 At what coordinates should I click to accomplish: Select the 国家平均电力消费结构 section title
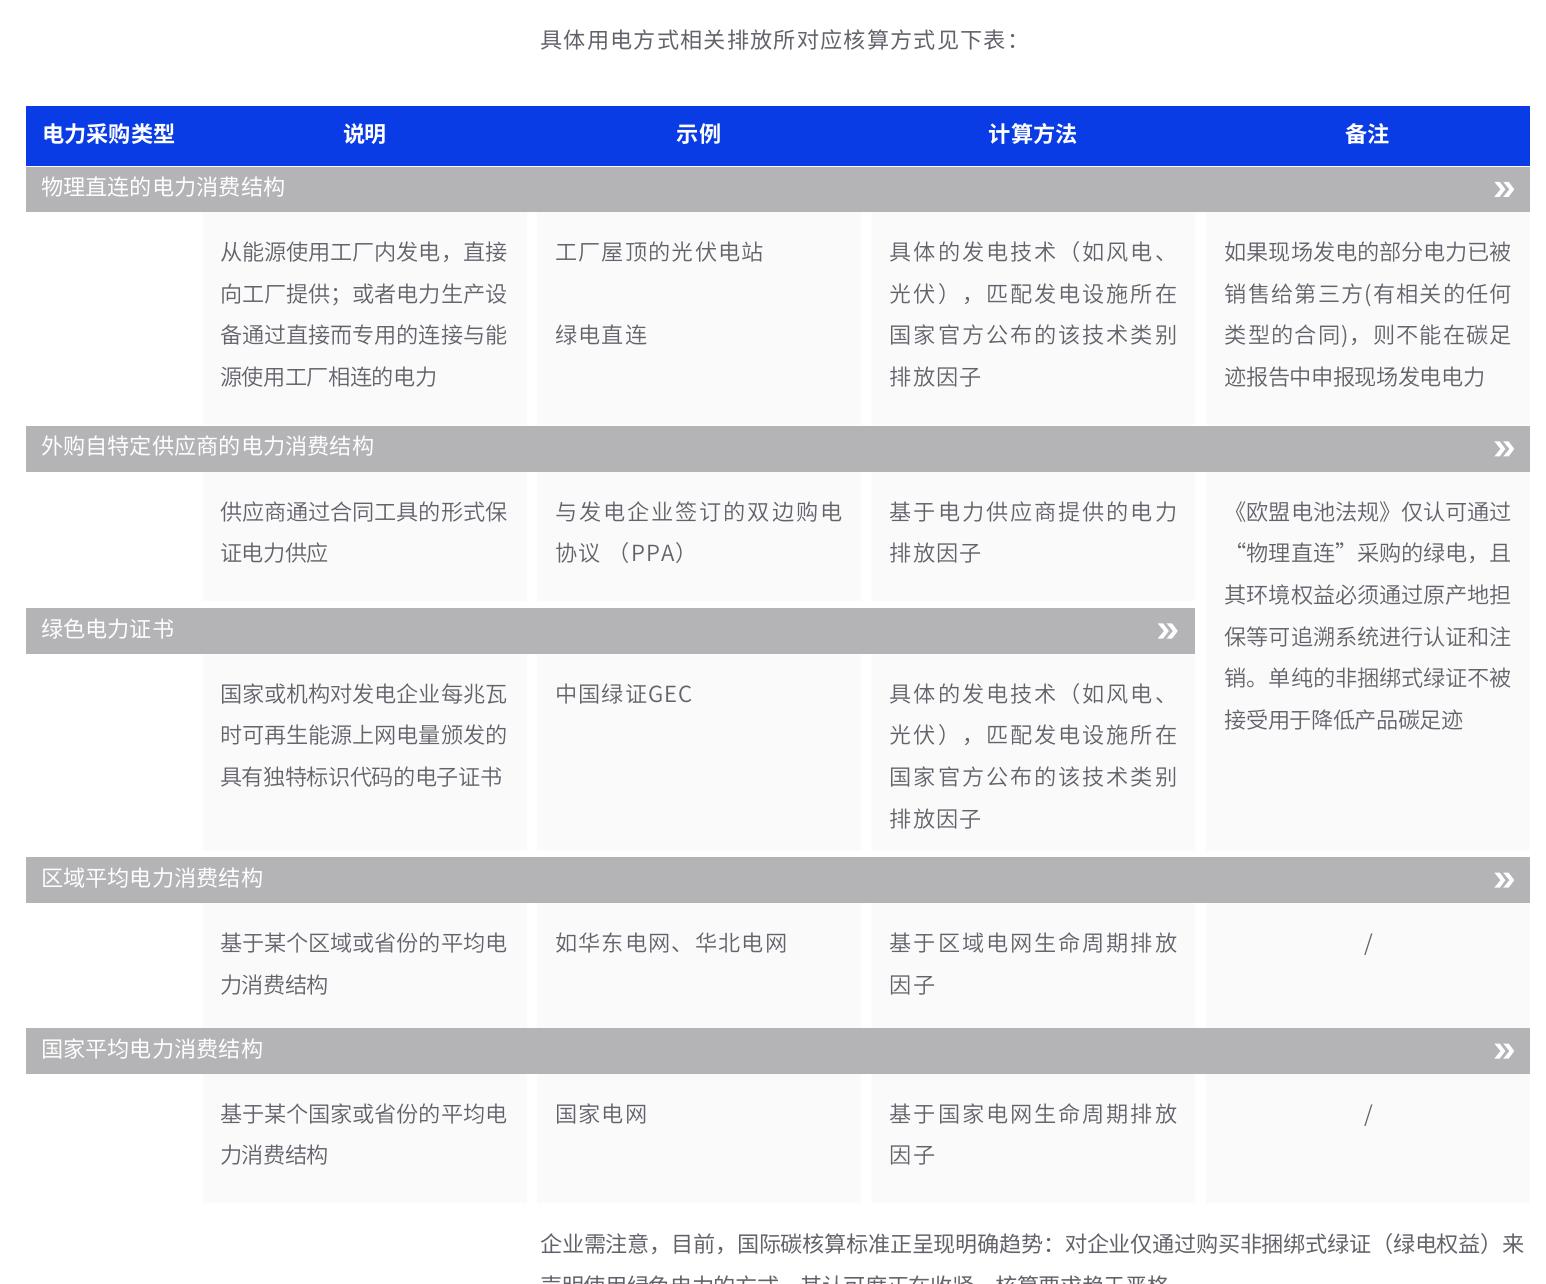[x=152, y=1049]
